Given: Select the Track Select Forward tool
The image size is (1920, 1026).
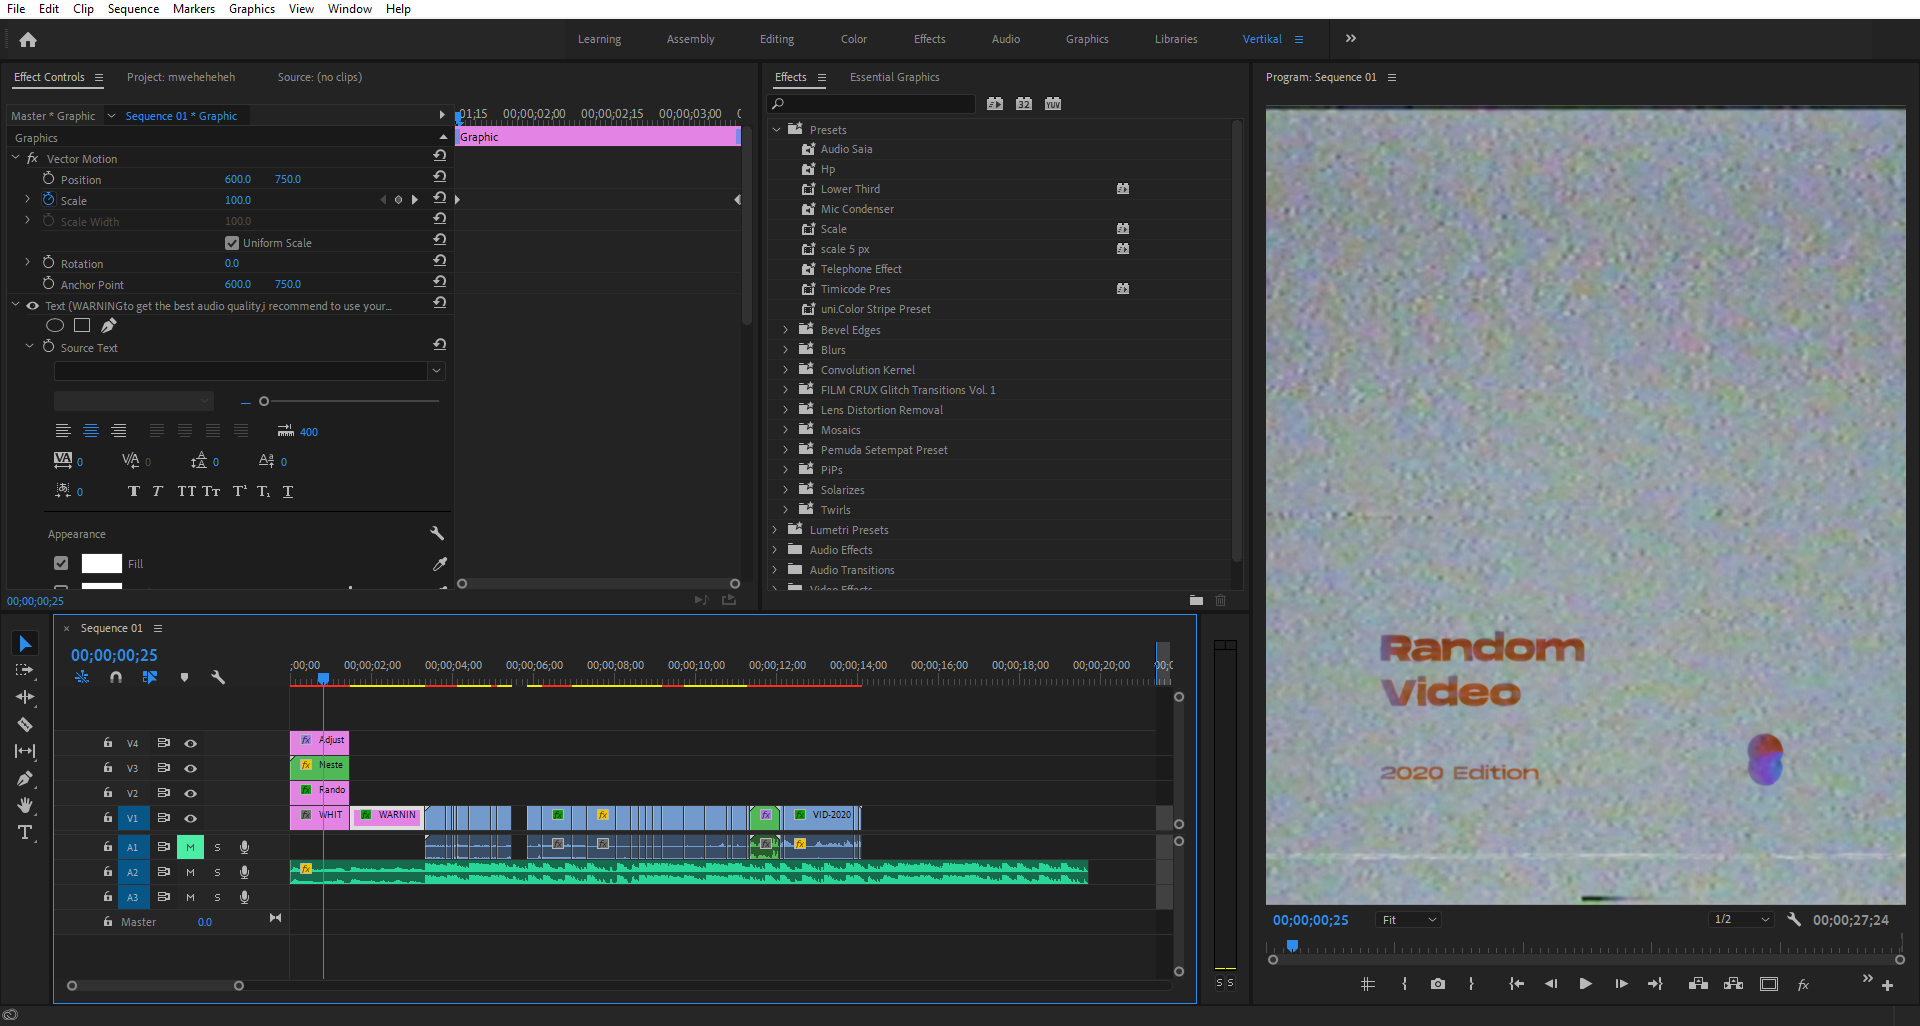Looking at the screenshot, I should [x=25, y=670].
